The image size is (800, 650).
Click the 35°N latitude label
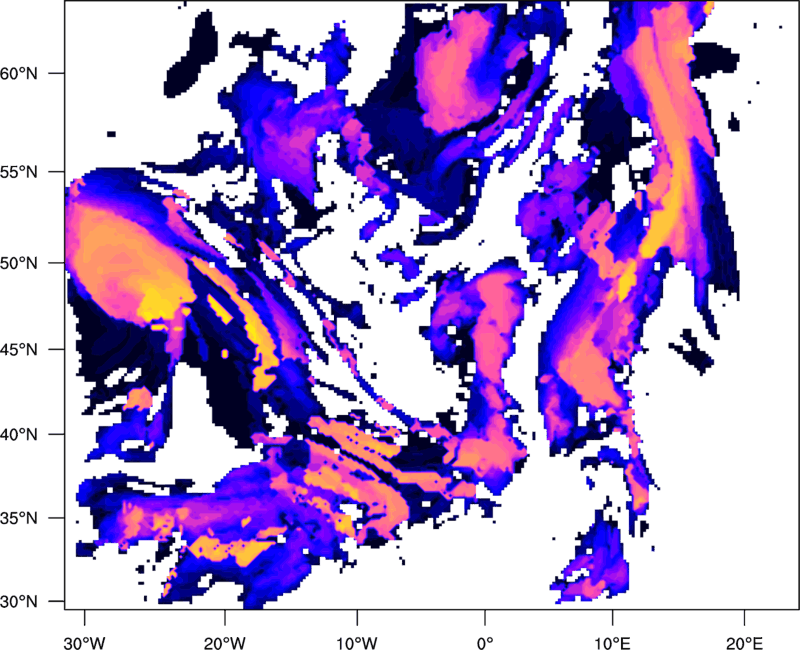point(19,518)
